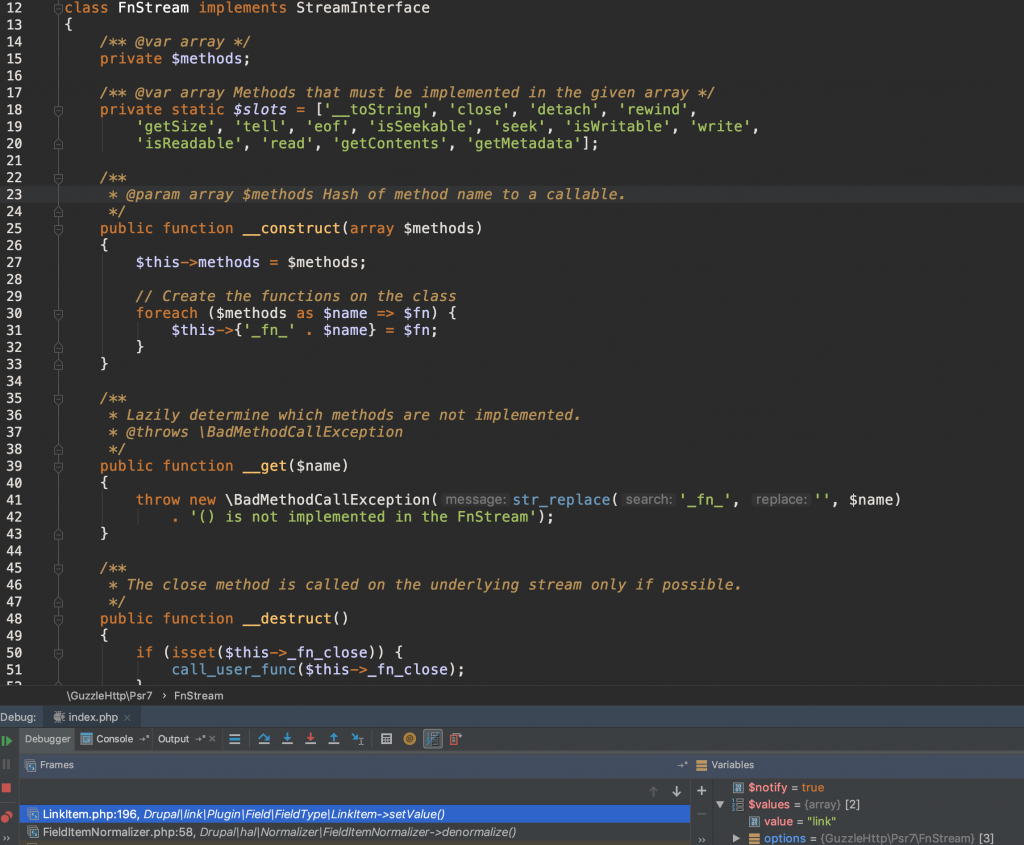The height and width of the screenshot is (845, 1024).
Task: Toggle the highlighted inline values icon
Action: [433, 739]
